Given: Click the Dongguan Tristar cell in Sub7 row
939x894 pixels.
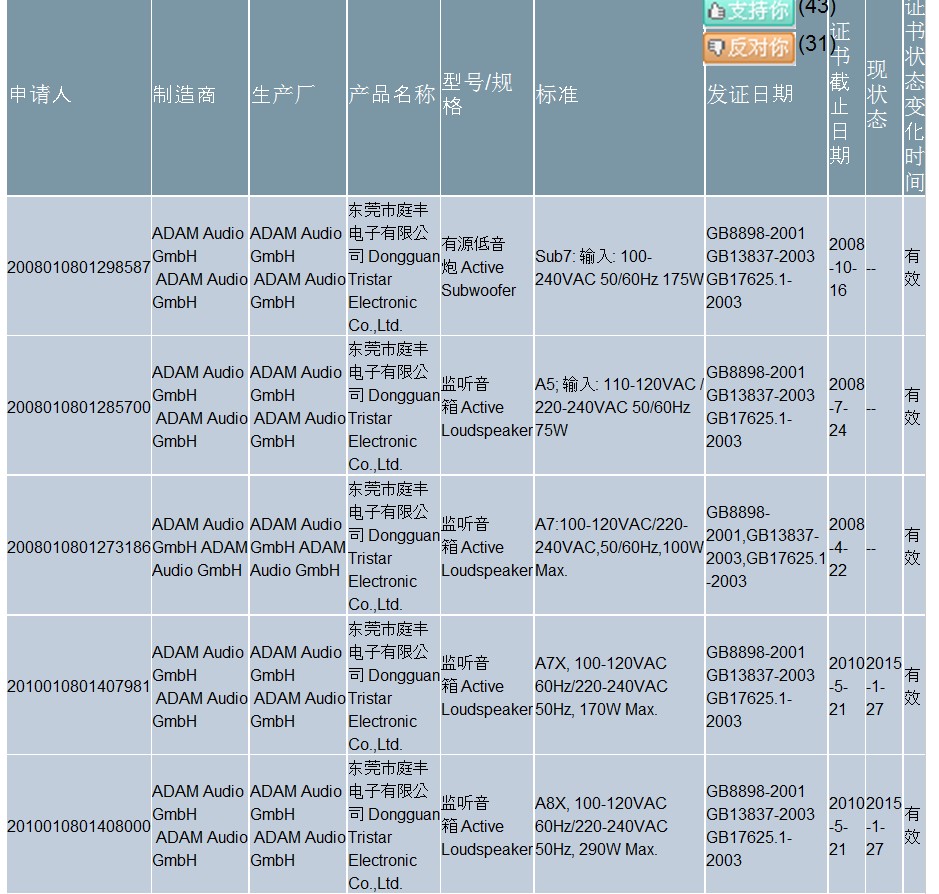Looking at the screenshot, I should (x=393, y=267).
